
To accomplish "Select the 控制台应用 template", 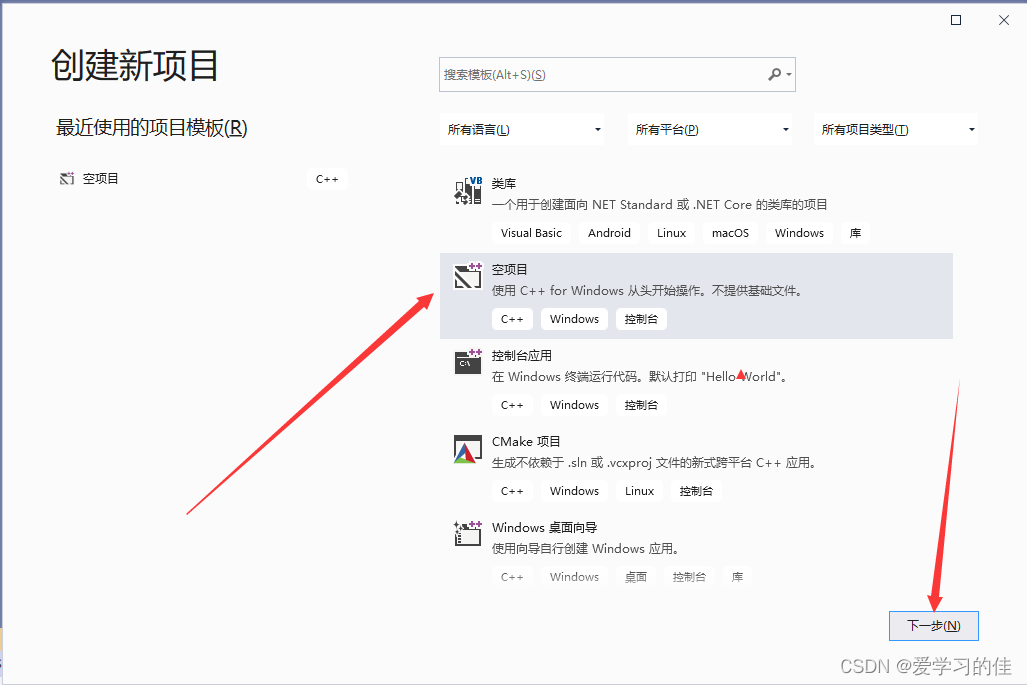I will [696, 382].
